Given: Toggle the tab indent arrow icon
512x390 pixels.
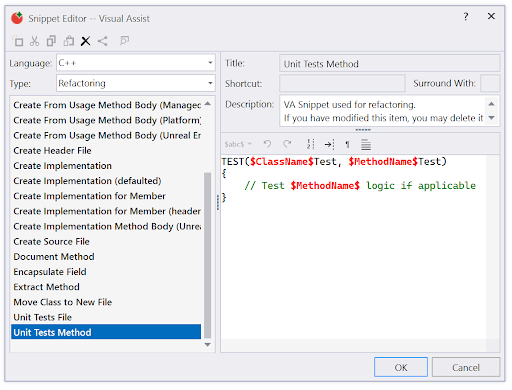Looking at the screenshot, I should (x=329, y=144).
